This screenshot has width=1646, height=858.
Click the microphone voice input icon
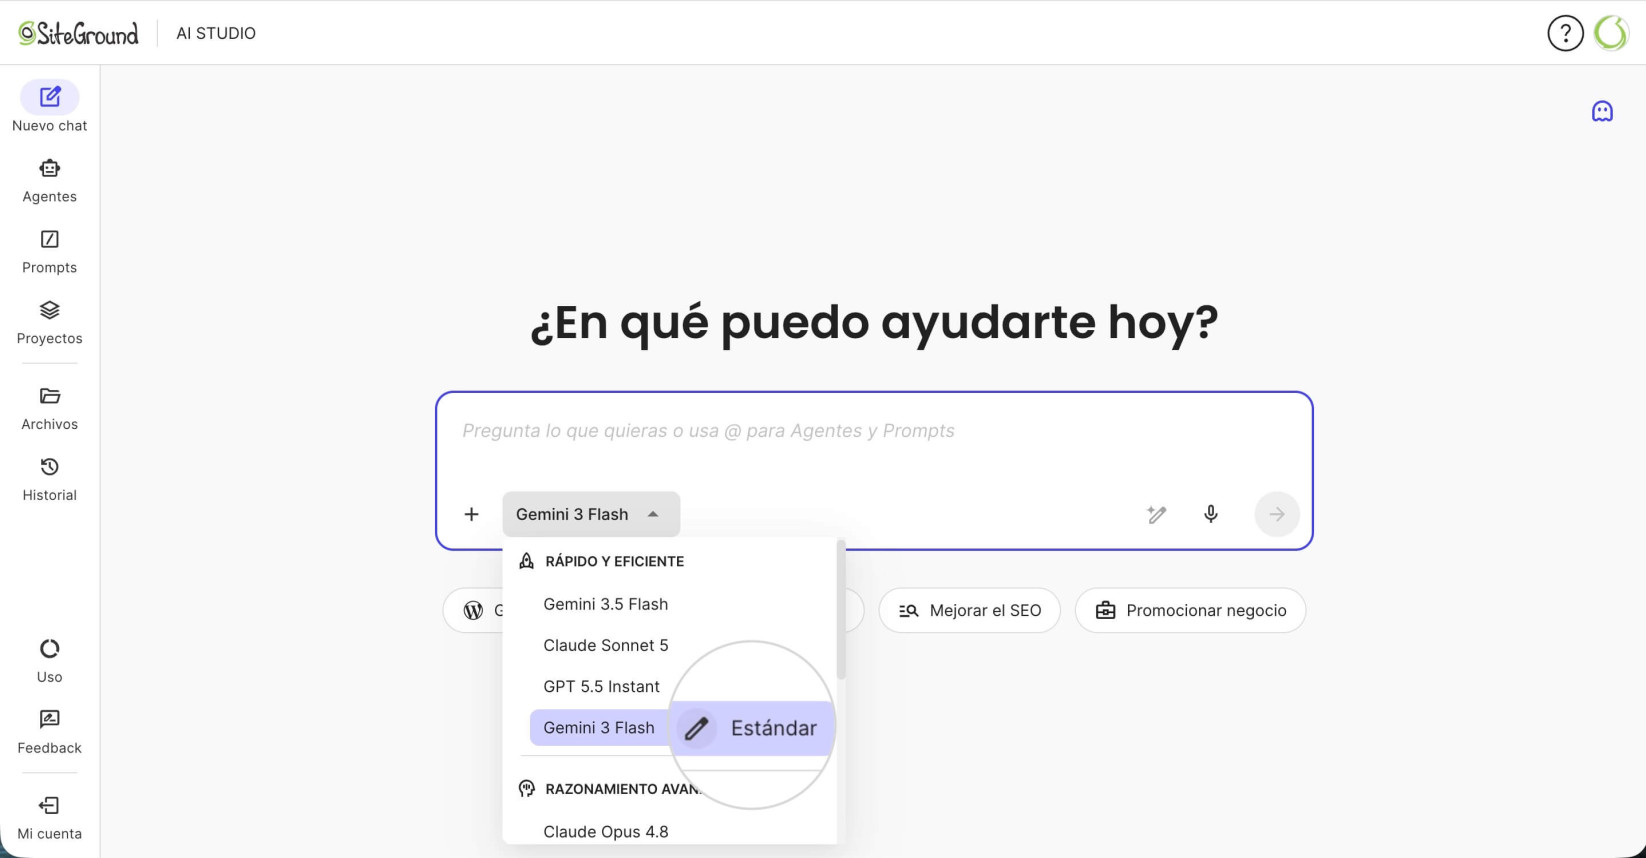point(1211,514)
